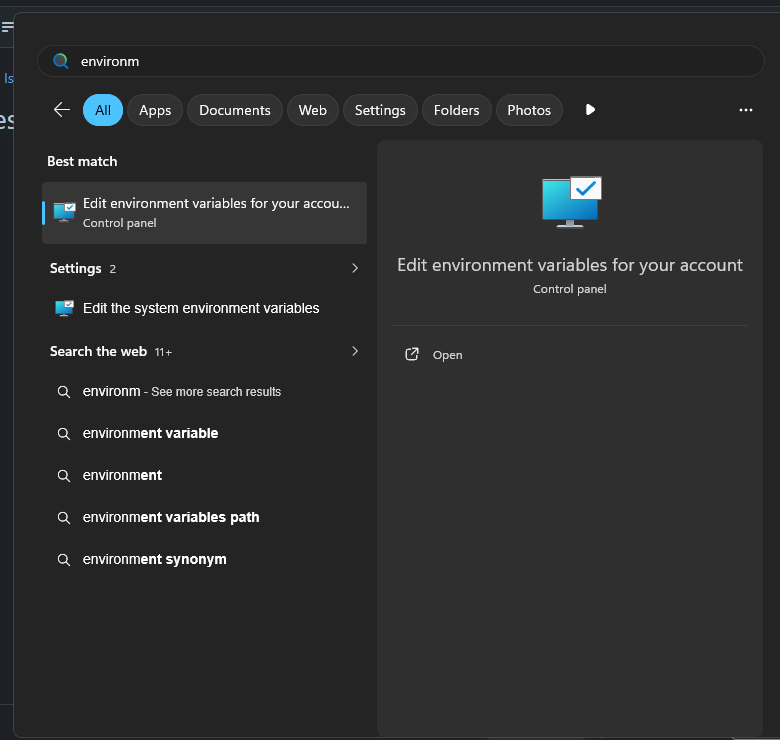The image size is (780, 740).
Task: Select the All filter tab
Action: pos(103,110)
